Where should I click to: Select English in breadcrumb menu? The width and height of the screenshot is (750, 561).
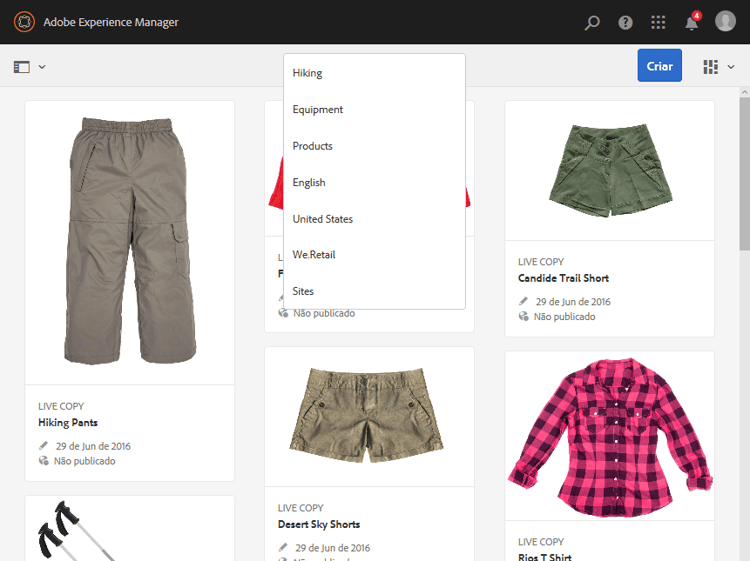pos(374,182)
